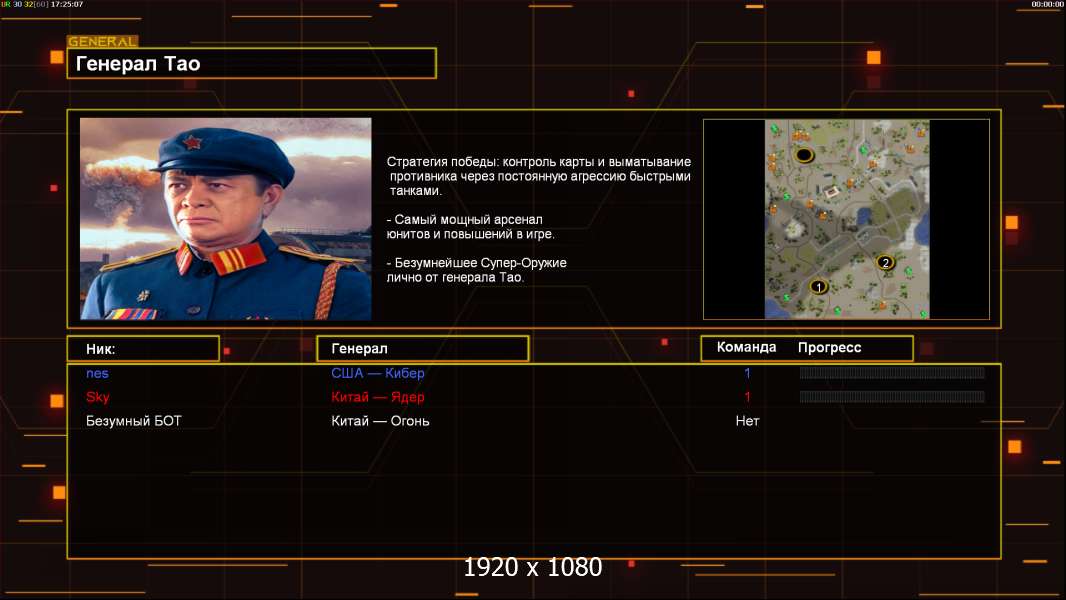Screen dimensions: 1066x600
Task: Click the Китай — Ядер faction text
Action: [378, 397]
